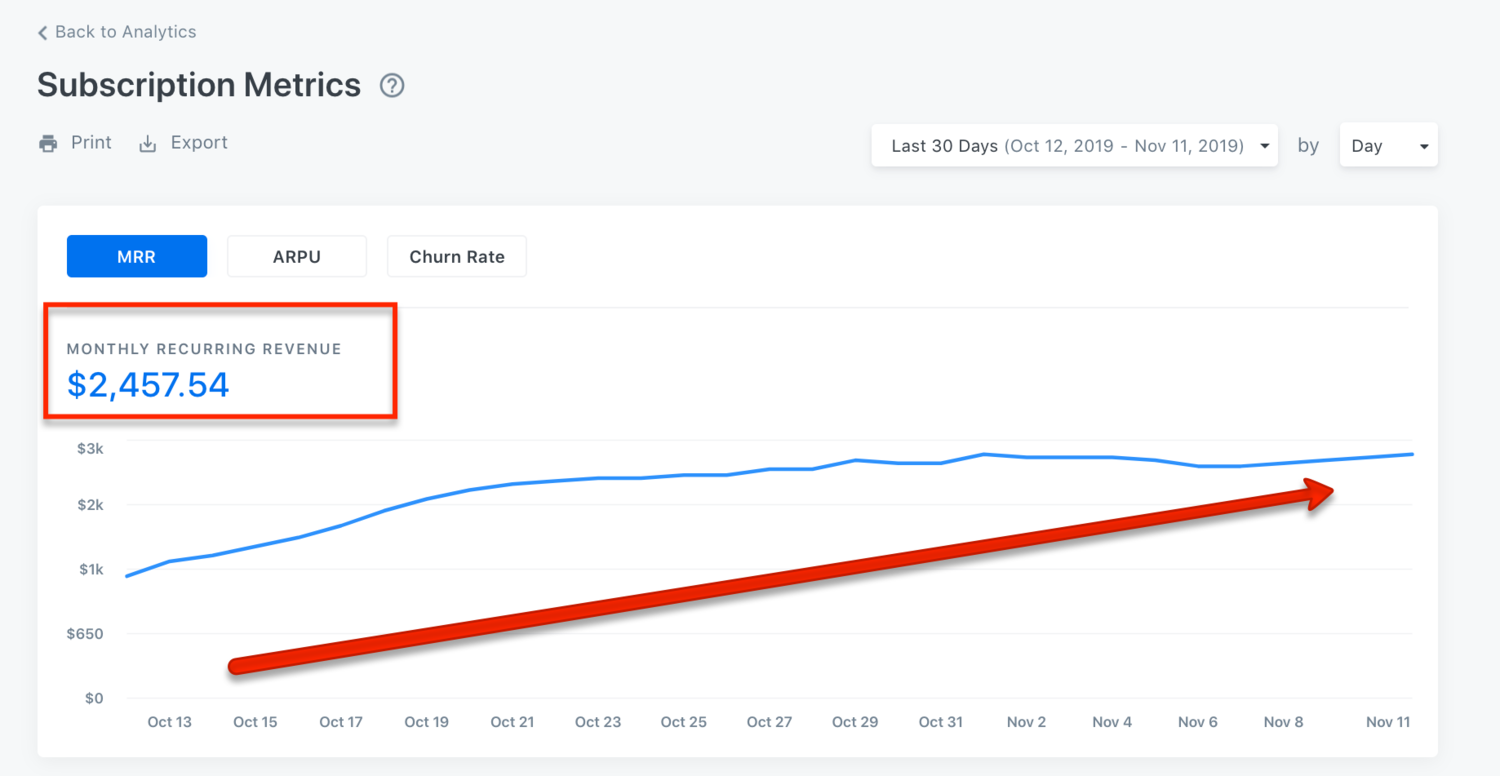This screenshot has height=776, width=1500.
Task: Open the Last 30 Days date range dropdown
Action: tap(1066, 146)
